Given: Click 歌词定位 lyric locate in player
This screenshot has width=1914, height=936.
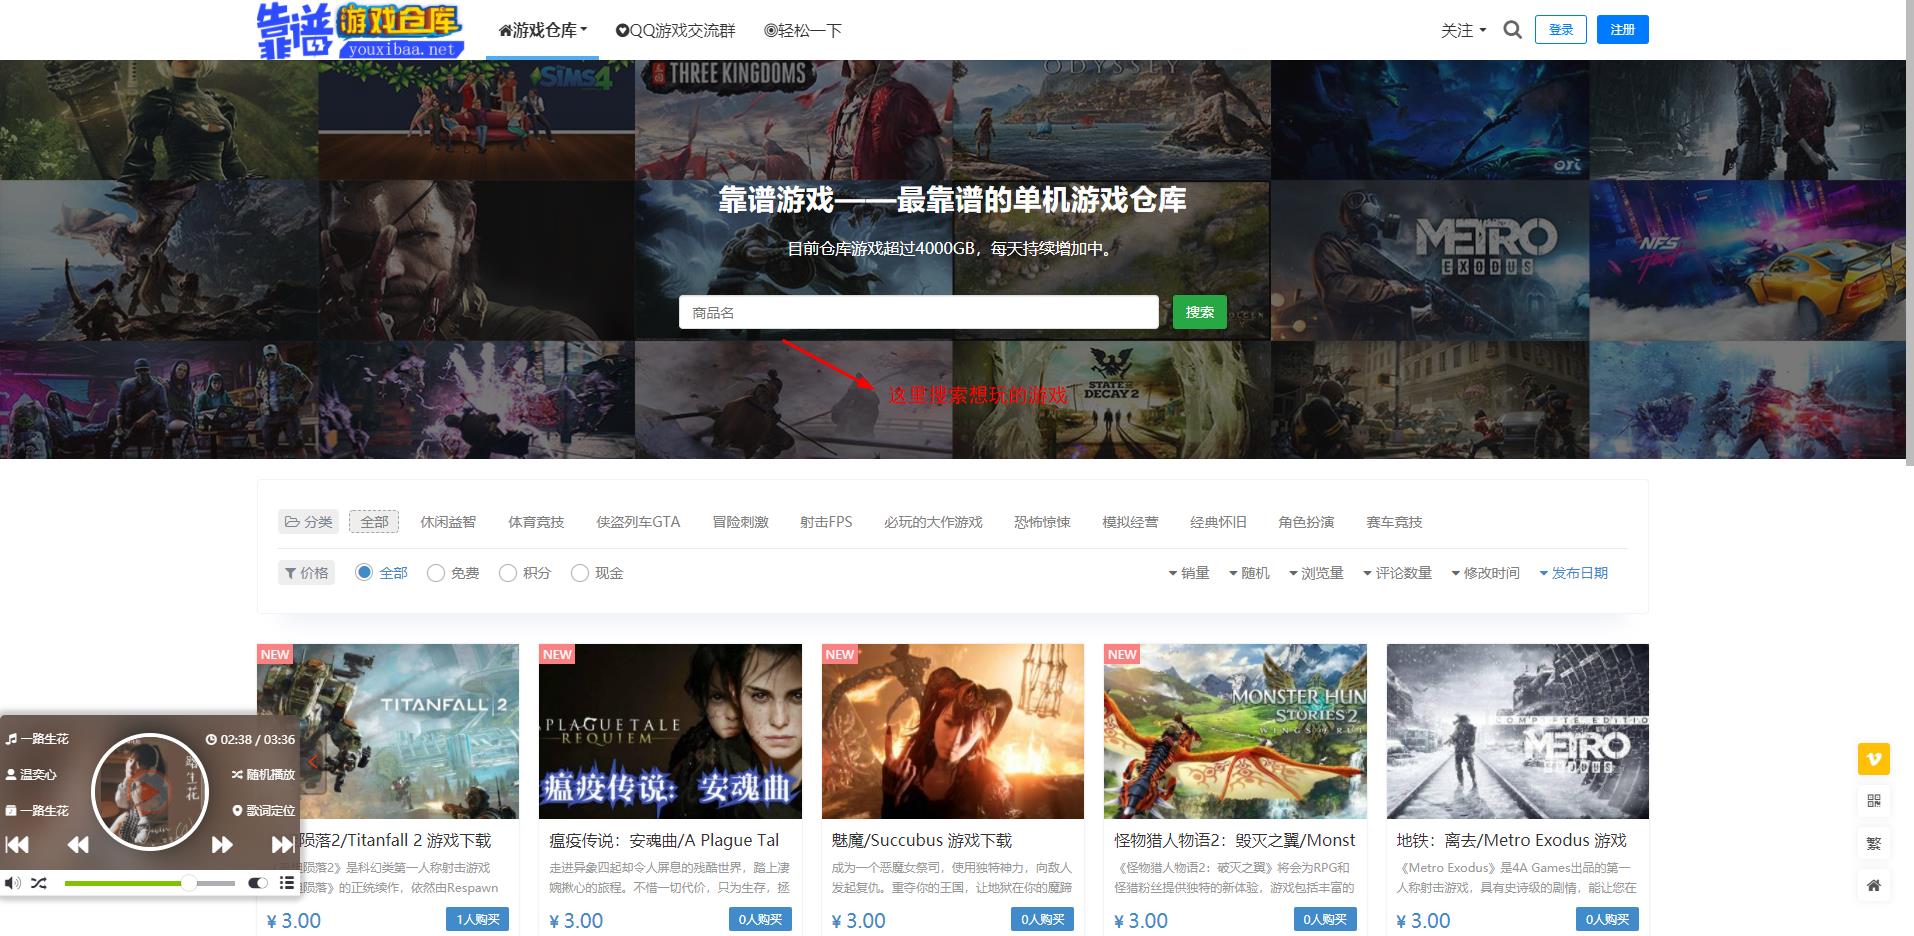Looking at the screenshot, I should [264, 810].
